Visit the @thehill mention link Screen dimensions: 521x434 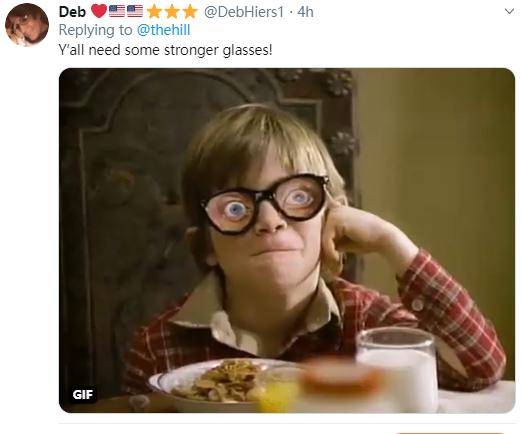[x=164, y=30]
